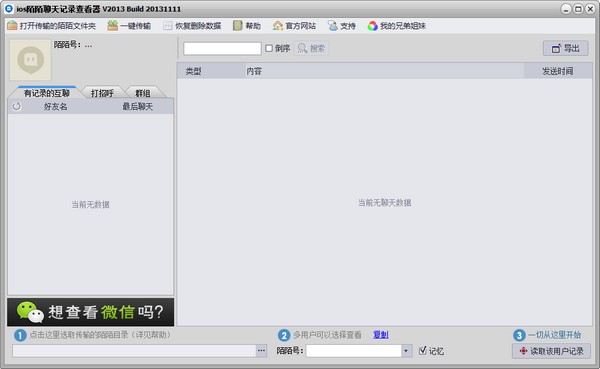The width and height of the screenshot is (600, 369).
Task: Click the refresh icon in friend list header
Action: [x=16, y=106]
